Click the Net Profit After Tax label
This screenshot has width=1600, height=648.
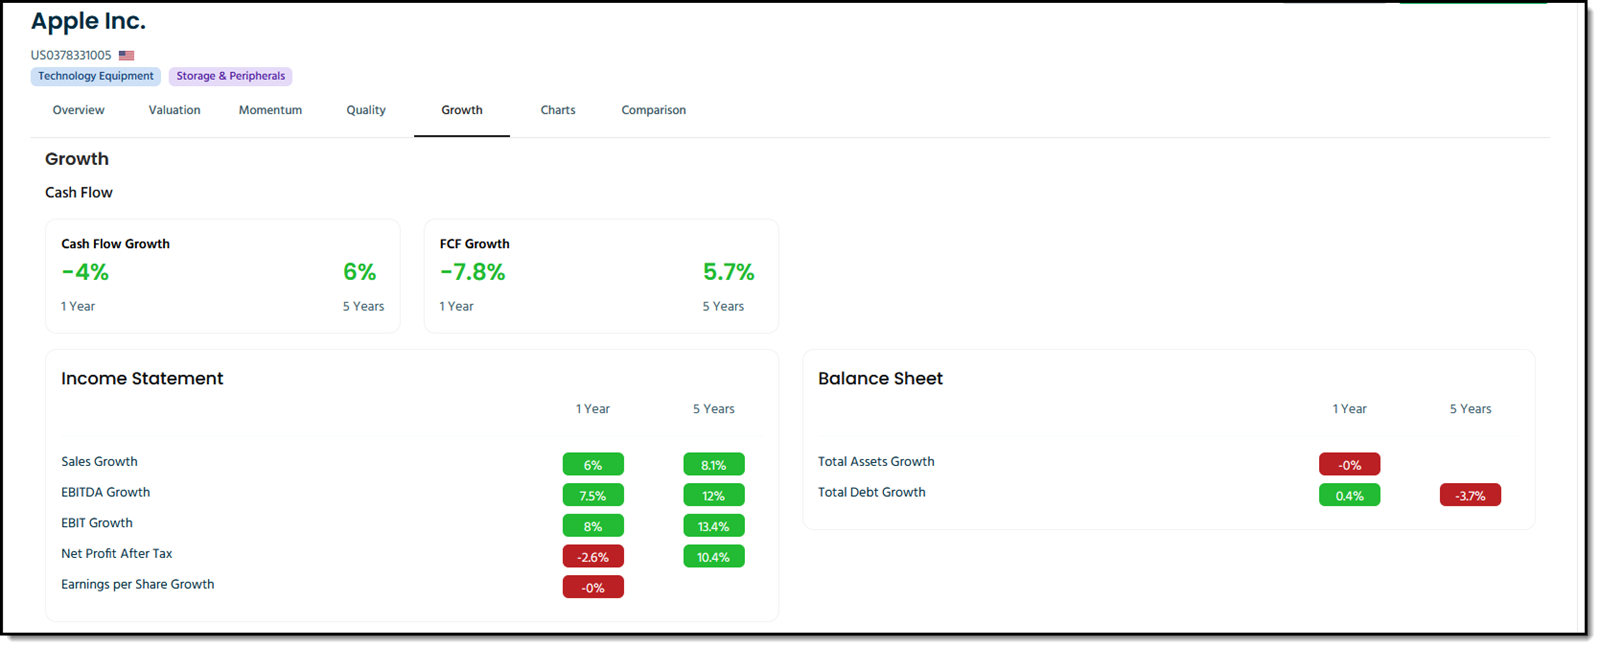pos(117,554)
